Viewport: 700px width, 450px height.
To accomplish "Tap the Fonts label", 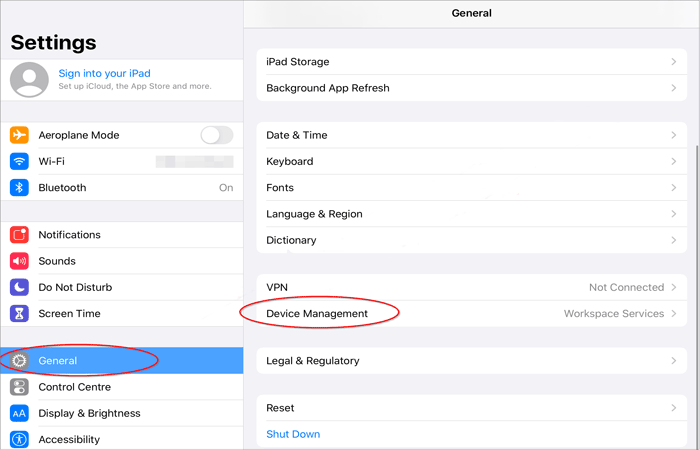I will (280, 188).
